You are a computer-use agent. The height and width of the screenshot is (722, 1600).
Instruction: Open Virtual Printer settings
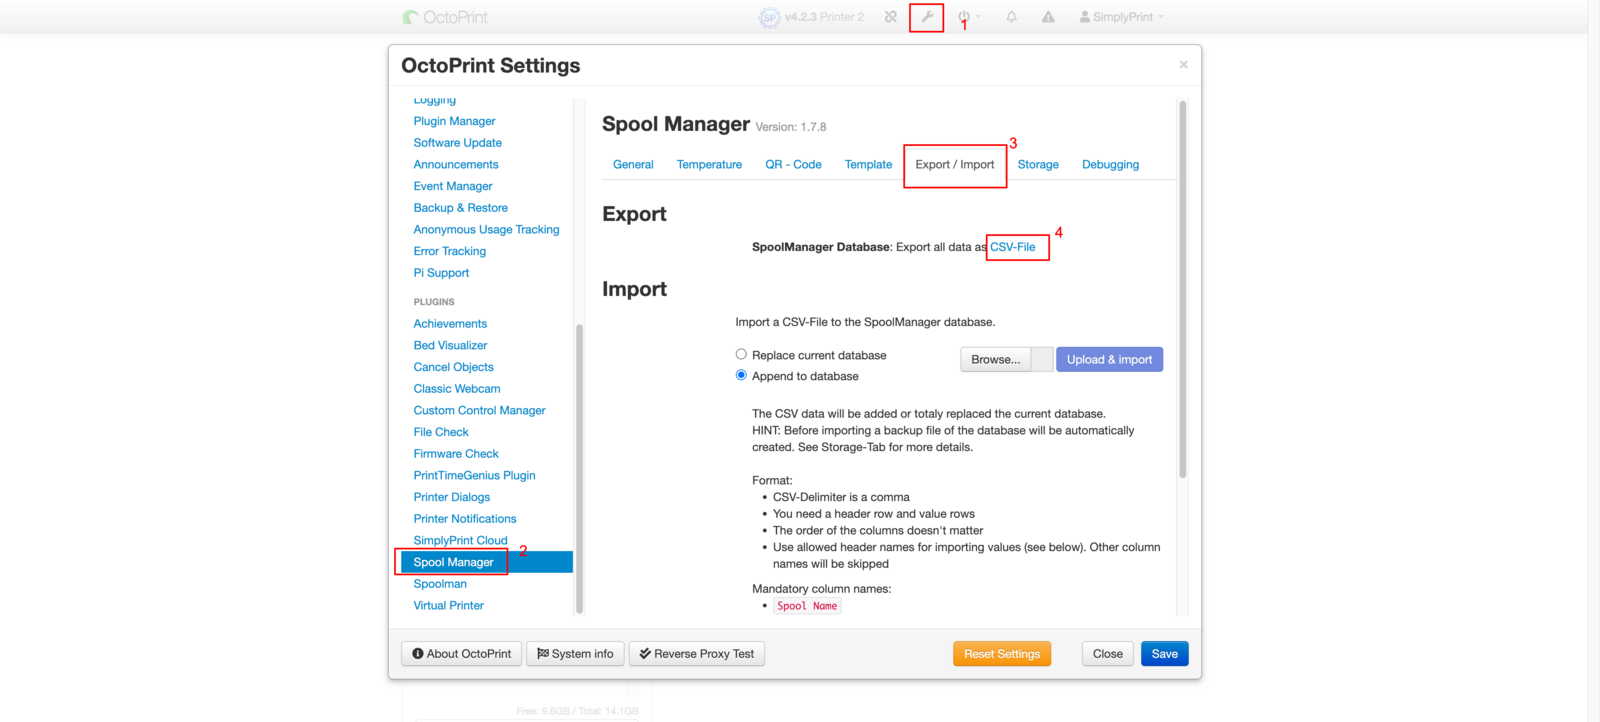pos(448,606)
